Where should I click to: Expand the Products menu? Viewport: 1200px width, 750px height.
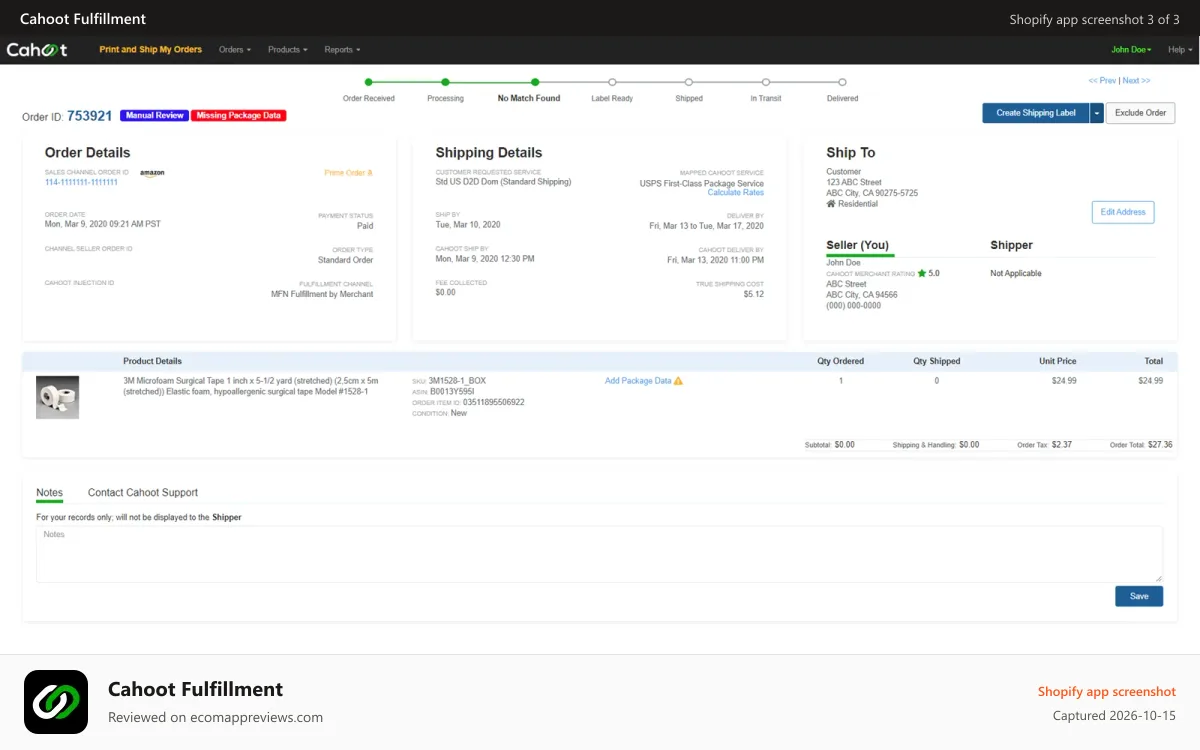click(x=288, y=49)
